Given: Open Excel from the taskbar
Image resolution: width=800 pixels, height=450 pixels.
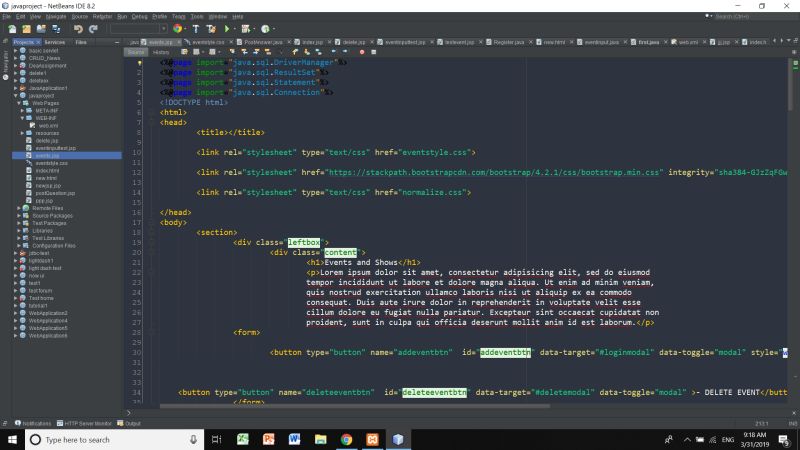Looking at the screenshot, I should [243, 439].
